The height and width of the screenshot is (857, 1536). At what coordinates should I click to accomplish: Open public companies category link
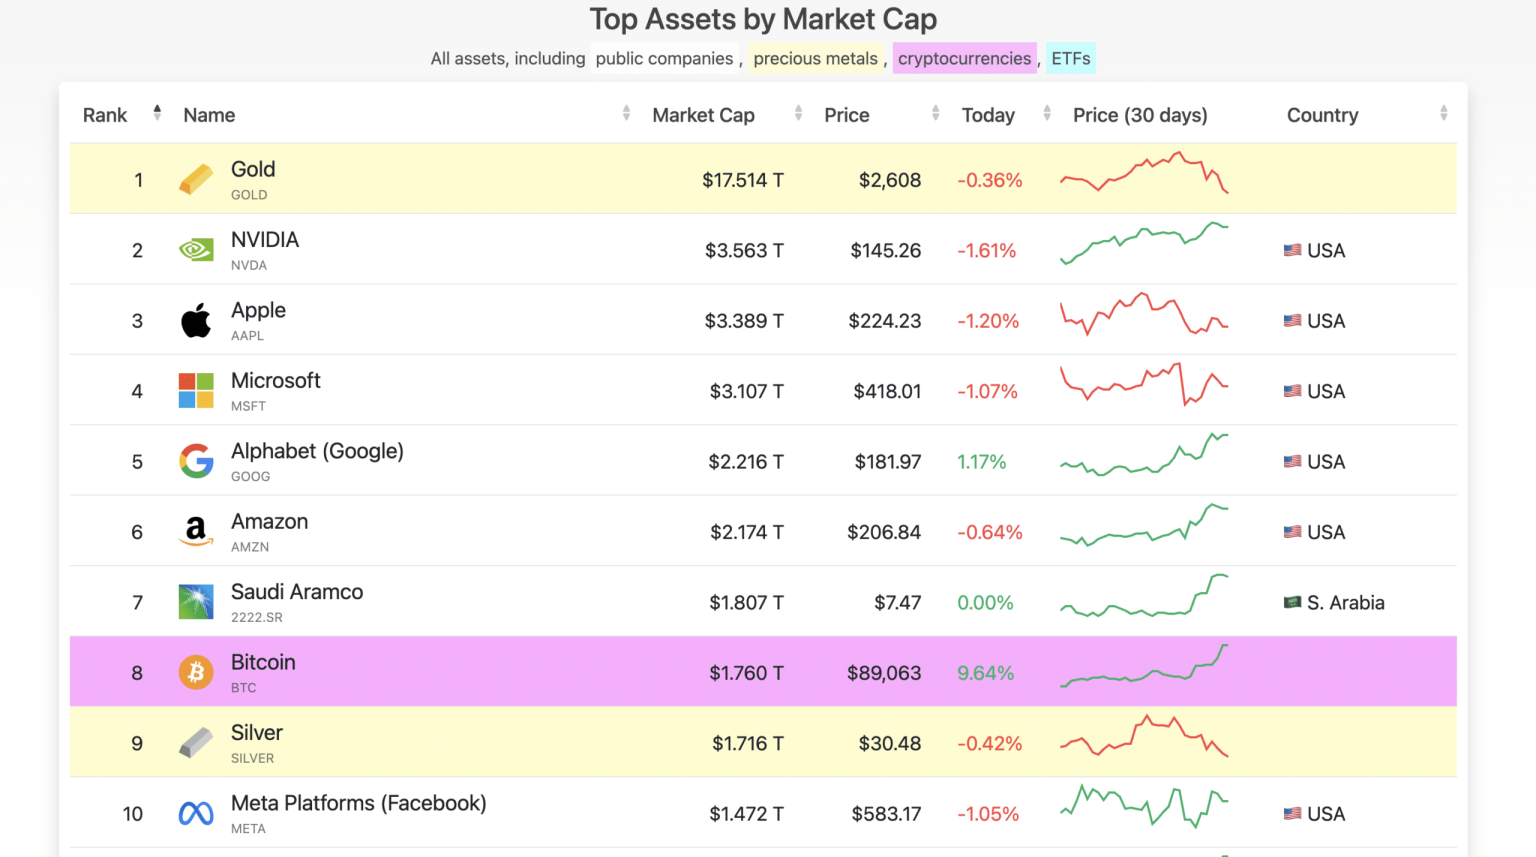click(x=664, y=58)
